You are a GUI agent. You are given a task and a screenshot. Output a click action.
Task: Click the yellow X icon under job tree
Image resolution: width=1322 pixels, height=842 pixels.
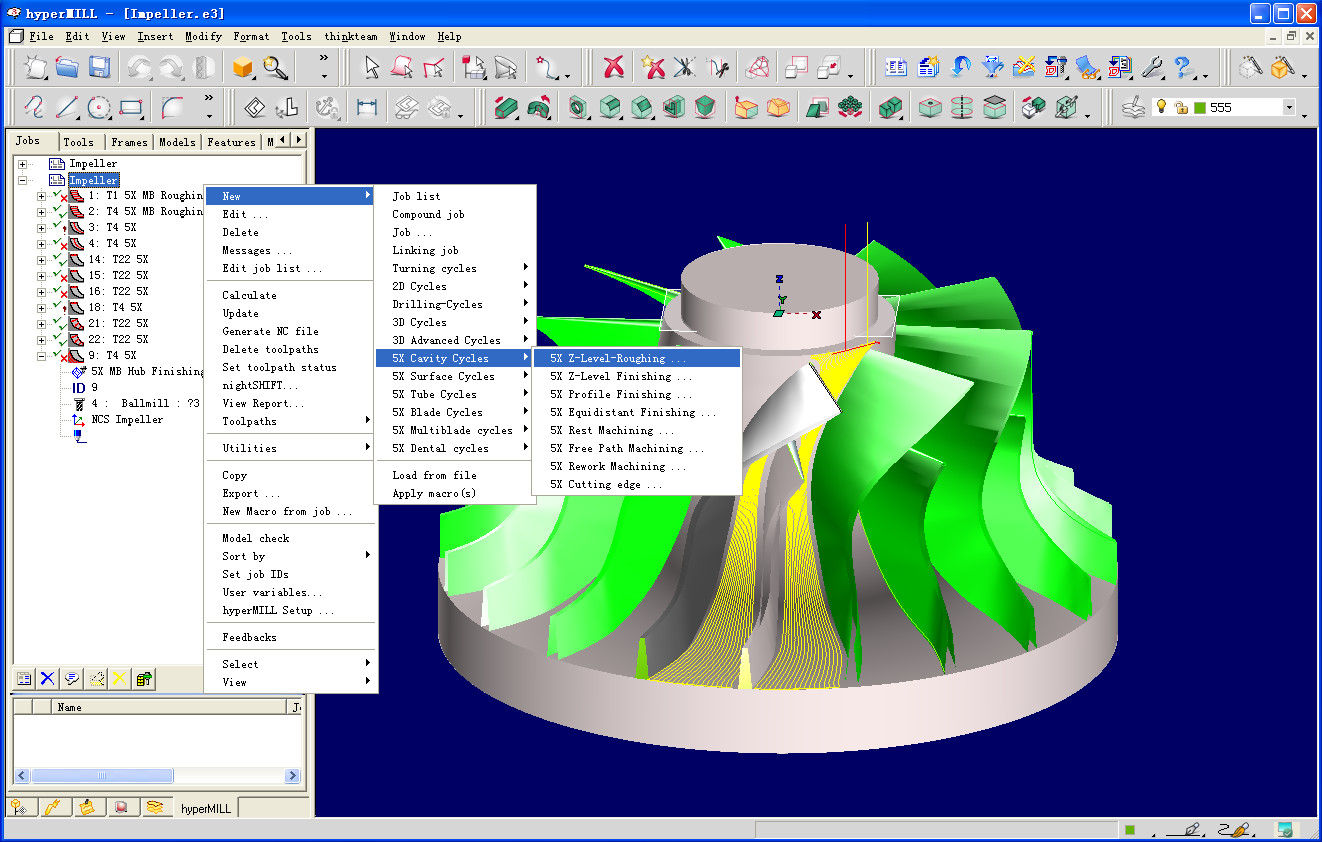(x=119, y=678)
